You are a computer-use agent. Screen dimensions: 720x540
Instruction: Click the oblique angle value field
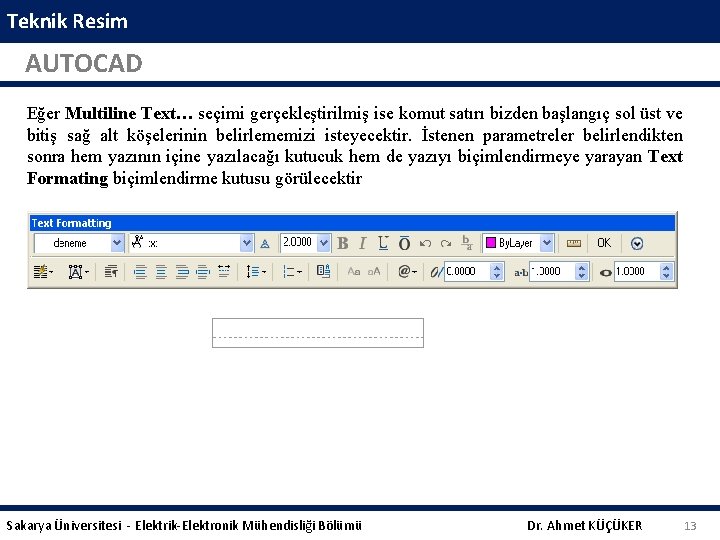tap(467, 271)
